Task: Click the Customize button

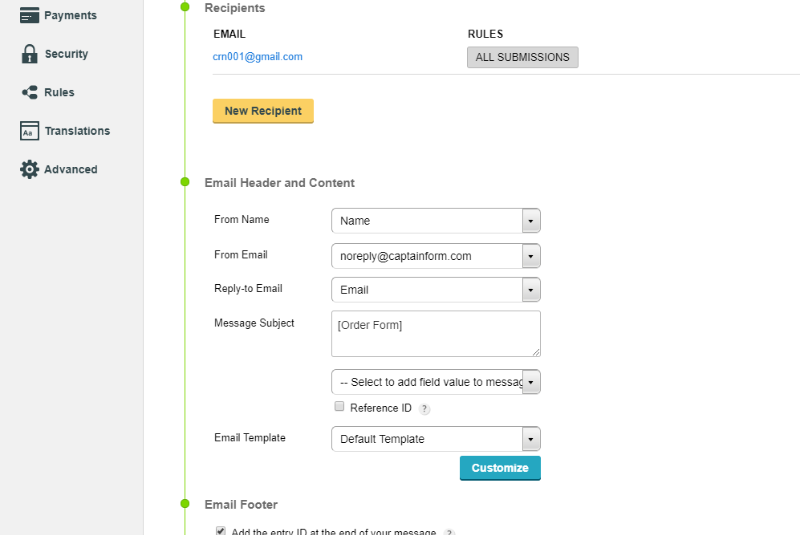Action: tap(500, 468)
